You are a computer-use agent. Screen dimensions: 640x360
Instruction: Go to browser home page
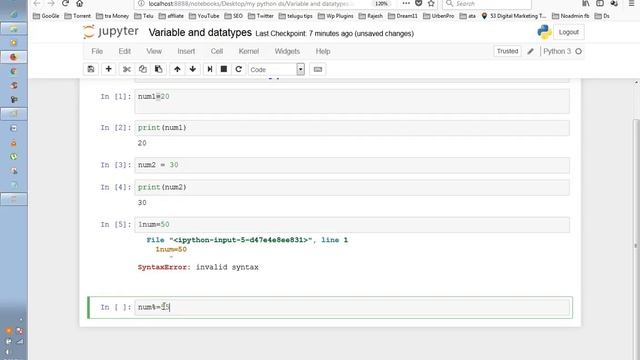coord(80,3)
